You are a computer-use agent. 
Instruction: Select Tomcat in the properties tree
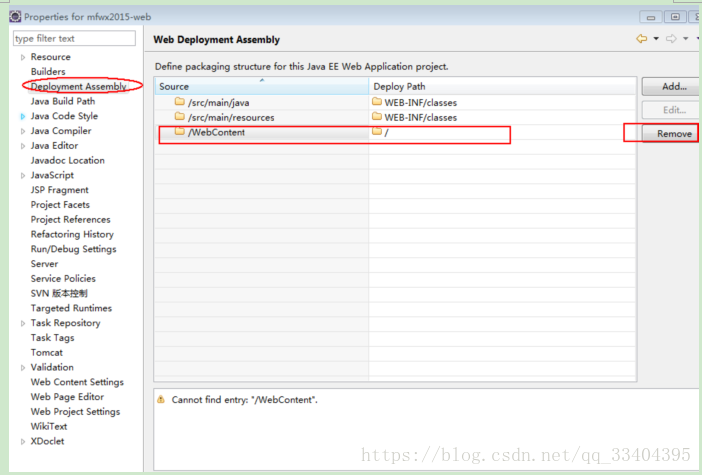click(x=47, y=352)
